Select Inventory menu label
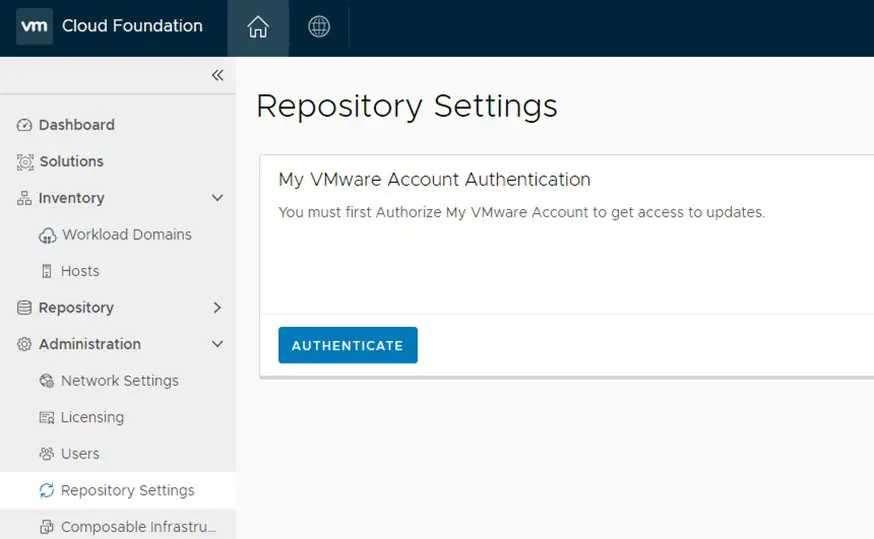 [71, 198]
